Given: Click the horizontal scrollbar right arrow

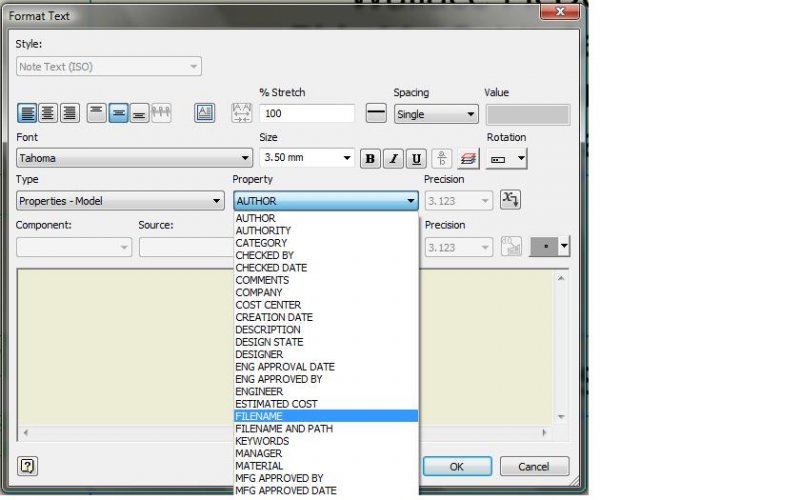Looking at the screenshot, I should [x=544, y=433].
